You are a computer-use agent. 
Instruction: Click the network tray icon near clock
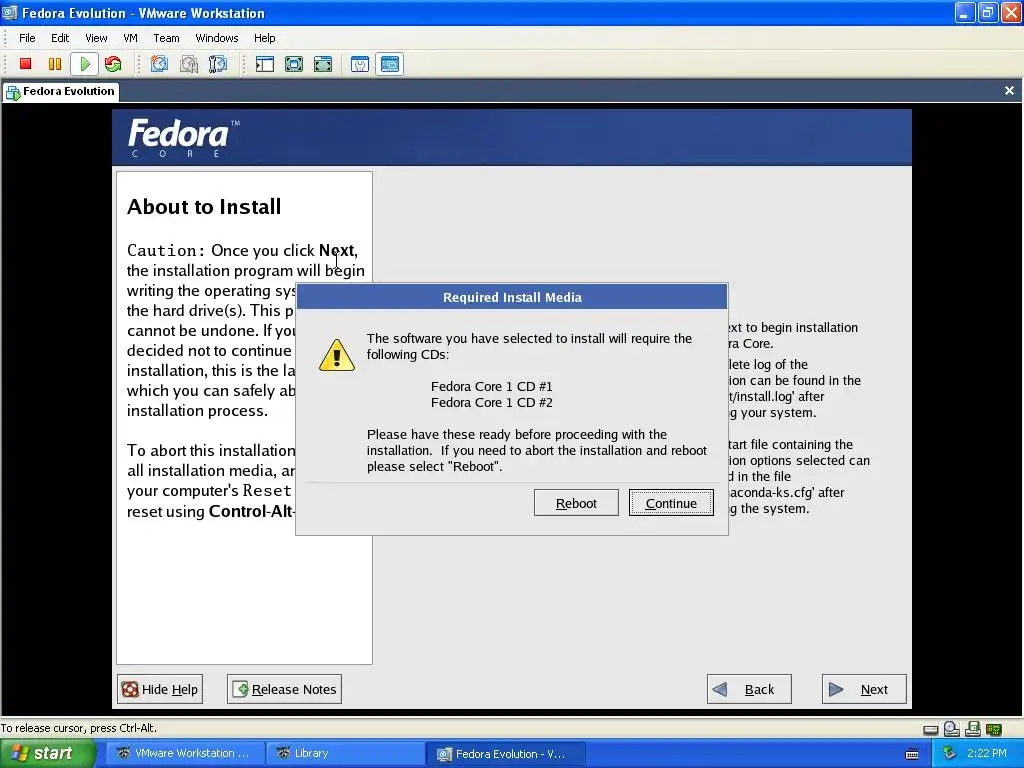click(x=950, y=754)
